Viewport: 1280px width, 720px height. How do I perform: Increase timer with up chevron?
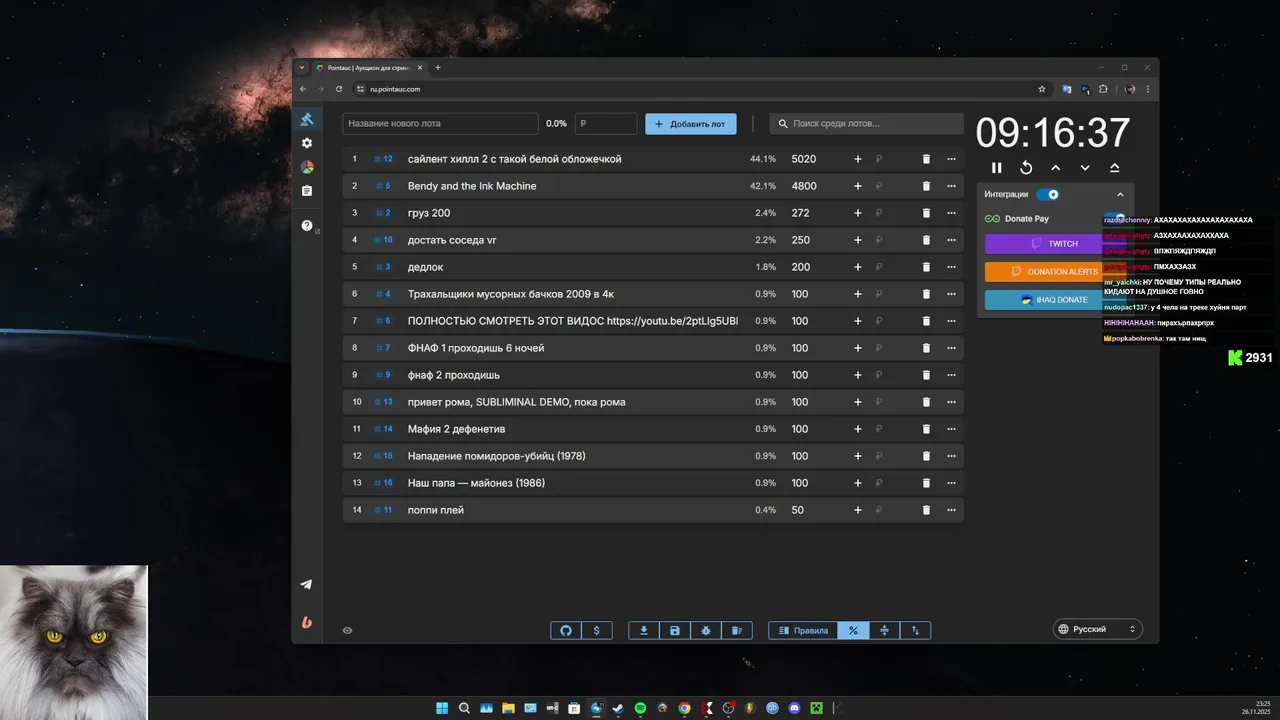(1055, 168)
